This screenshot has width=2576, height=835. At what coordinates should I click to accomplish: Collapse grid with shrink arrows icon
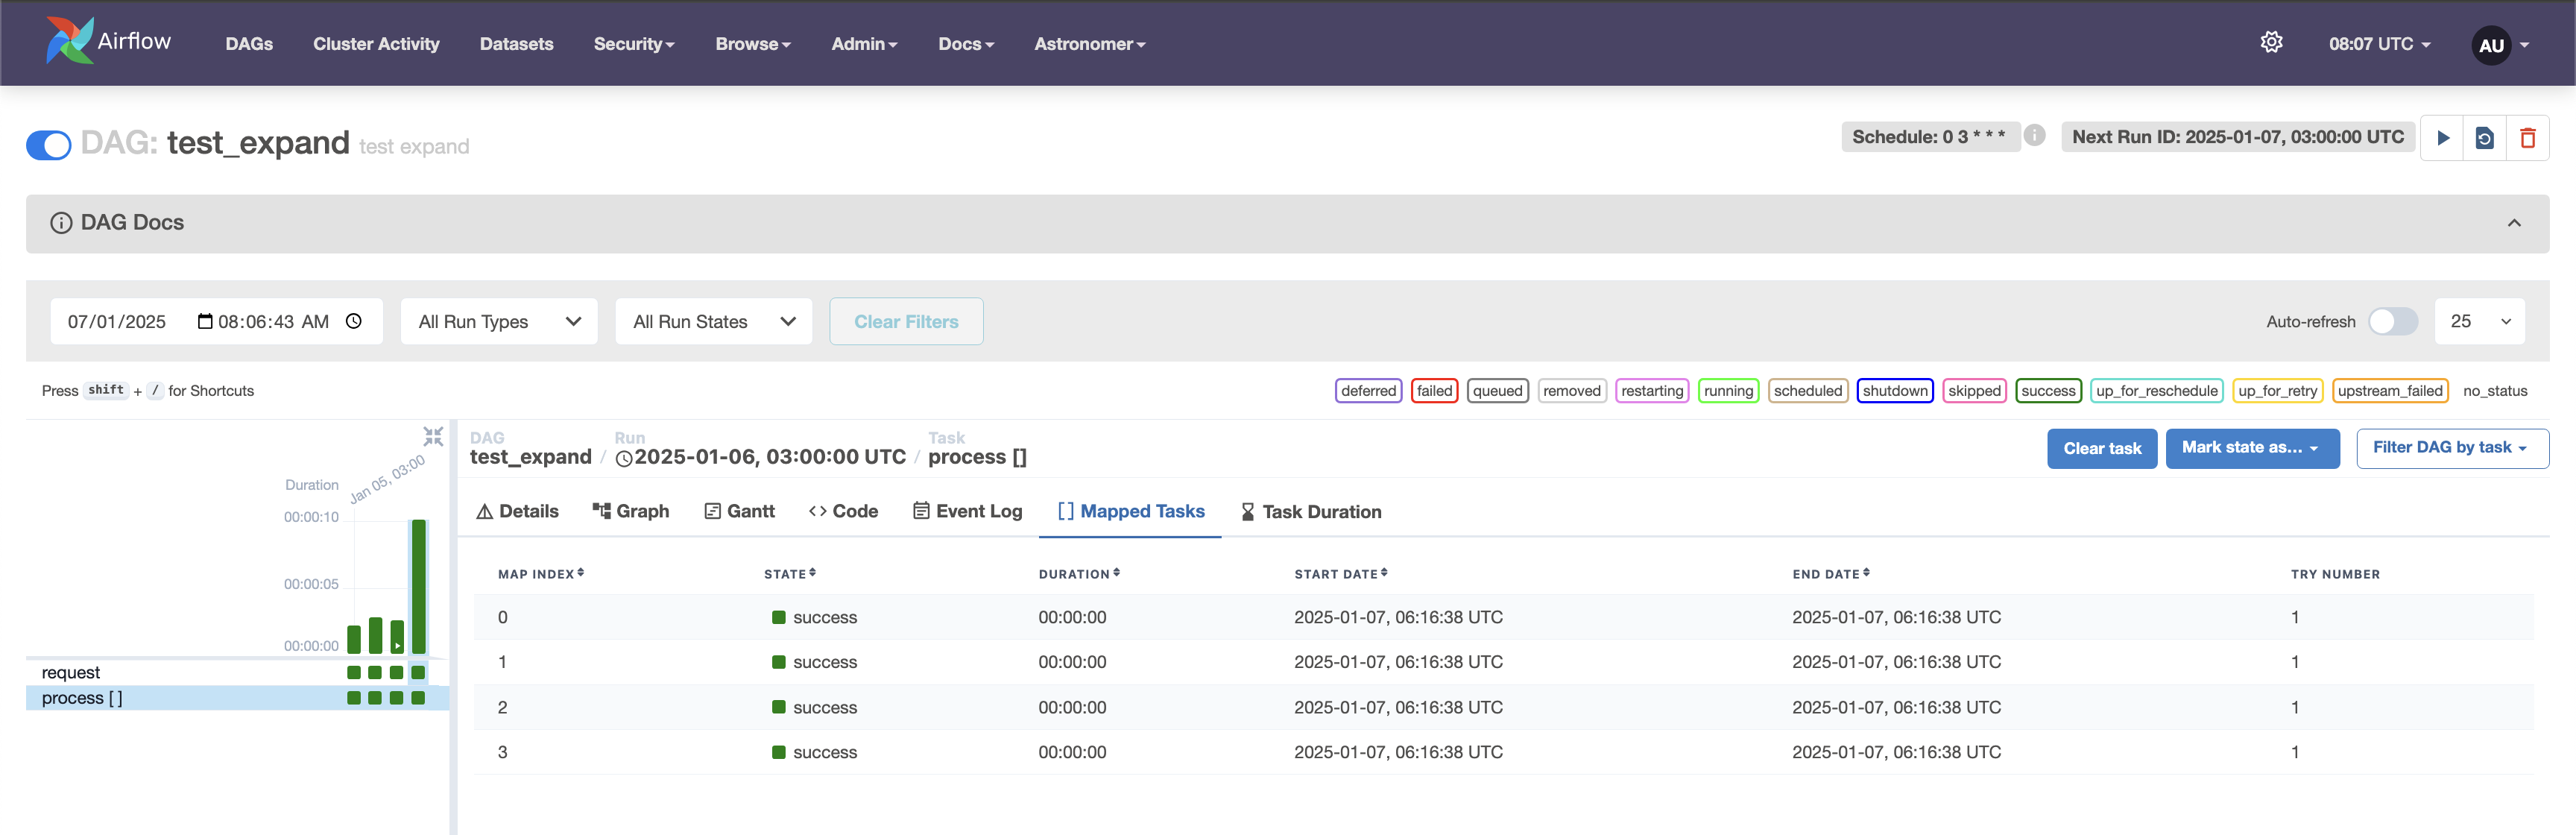[432, 437]
